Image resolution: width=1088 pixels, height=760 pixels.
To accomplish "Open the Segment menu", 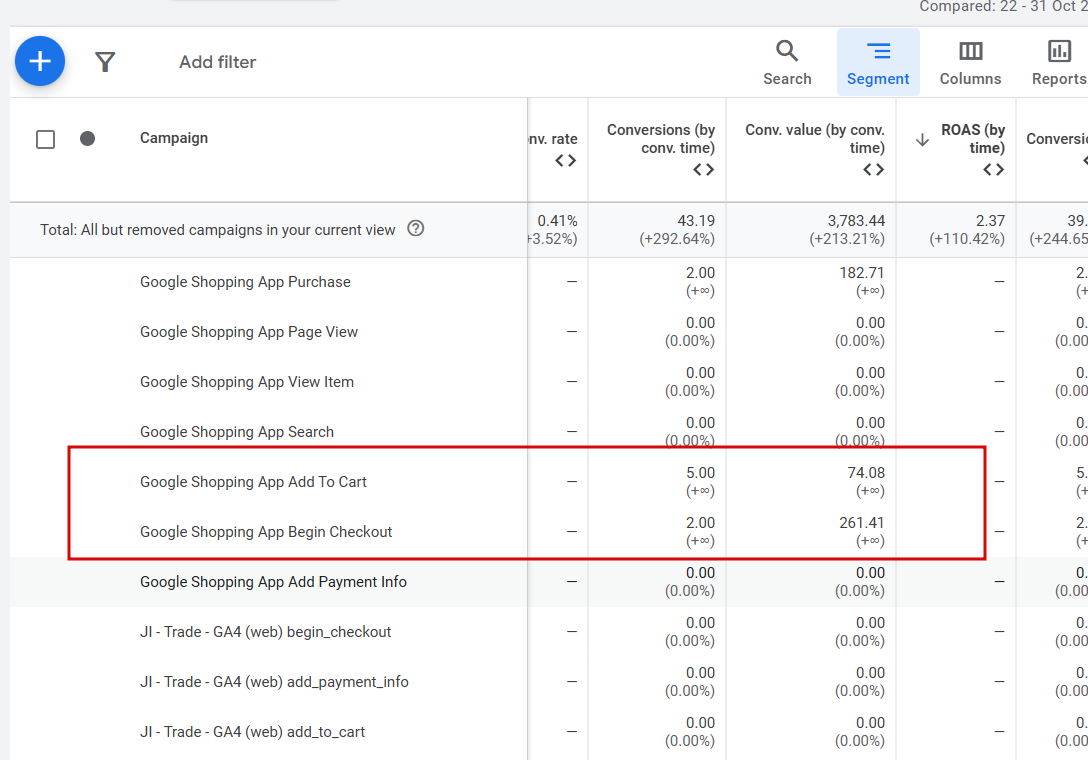I will (878, 63).
